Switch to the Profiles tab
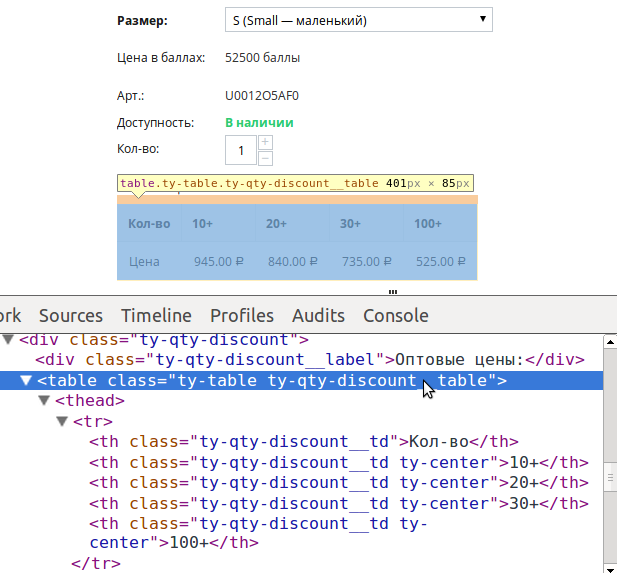The image size is (617, 573). [x=241, y=315]
